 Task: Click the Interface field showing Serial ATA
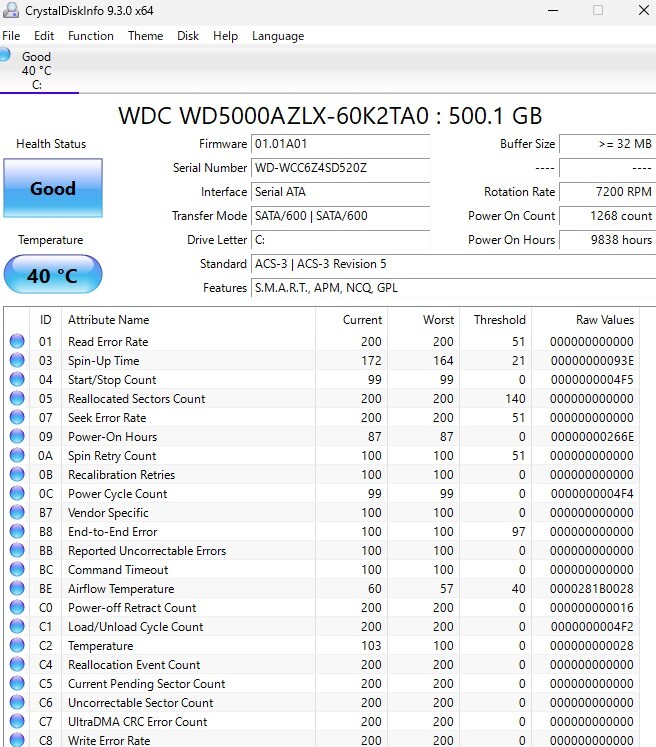341,192
